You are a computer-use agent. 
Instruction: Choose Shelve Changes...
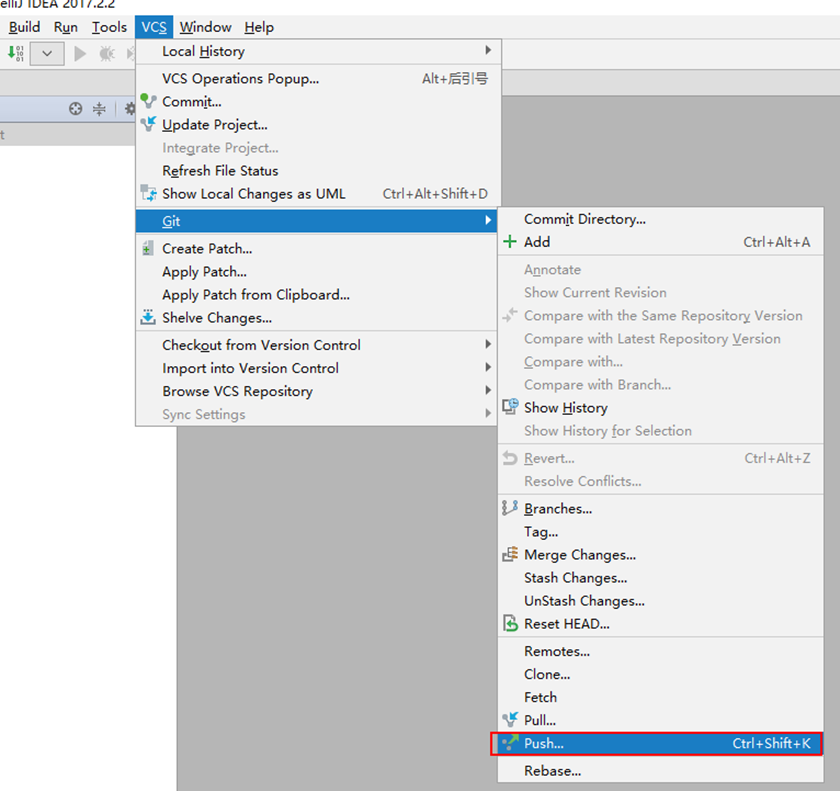tap(318, 318)
